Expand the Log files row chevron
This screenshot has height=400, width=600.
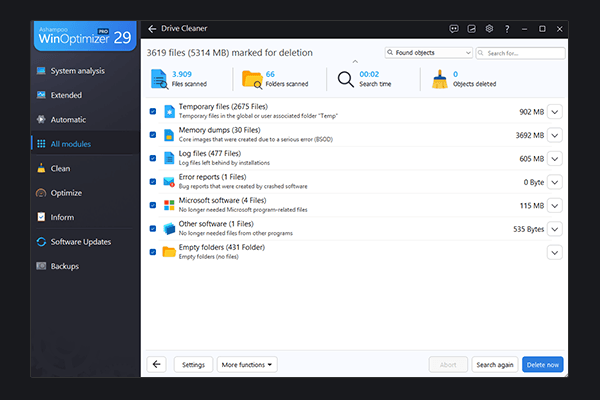tap(554, 159)
